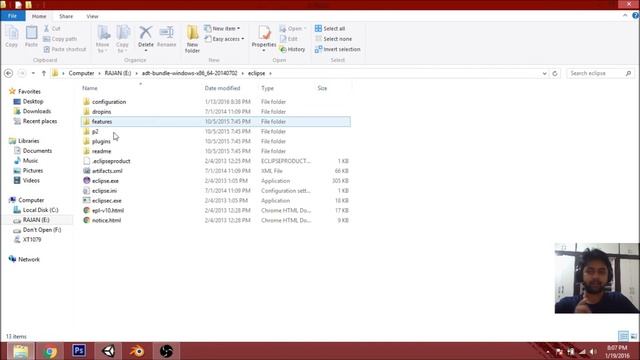Select the configuration folder
This screenshot has height=360, width=640.
[216, 102]
